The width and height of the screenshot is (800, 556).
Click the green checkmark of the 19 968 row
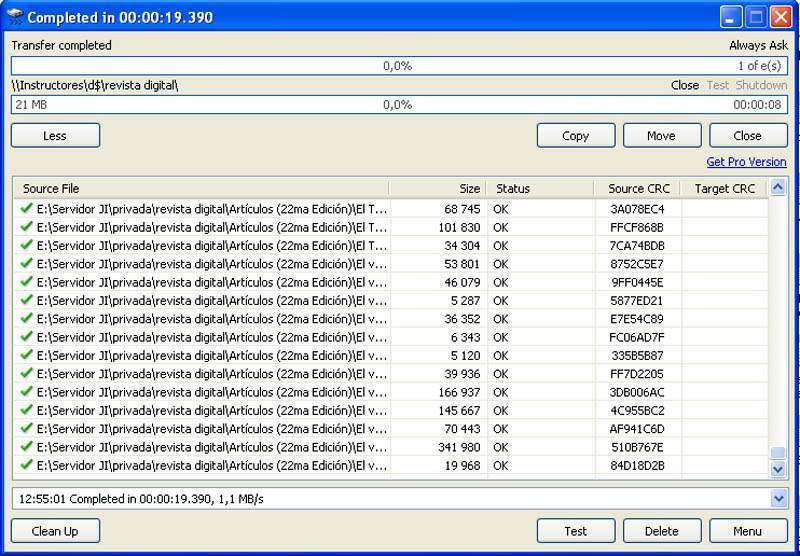click(27, 465)
